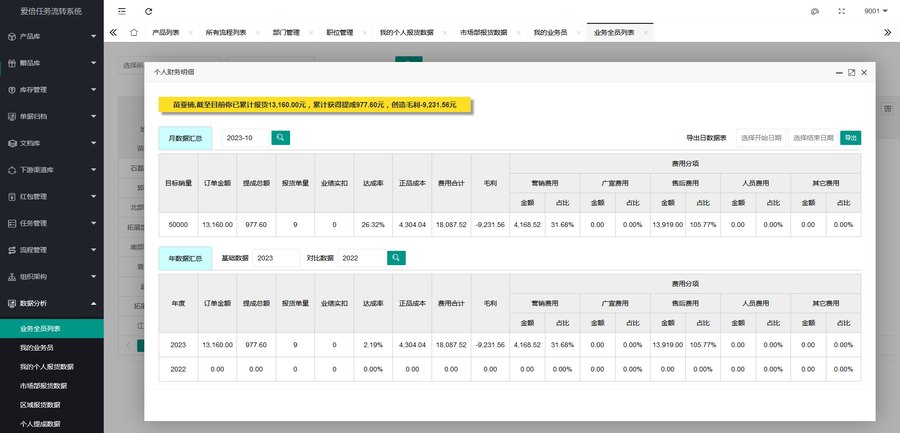Click the 数据分析 chart icon in sidebar
The height and width of the screenshot is (433, 900).
click(12, 304)
